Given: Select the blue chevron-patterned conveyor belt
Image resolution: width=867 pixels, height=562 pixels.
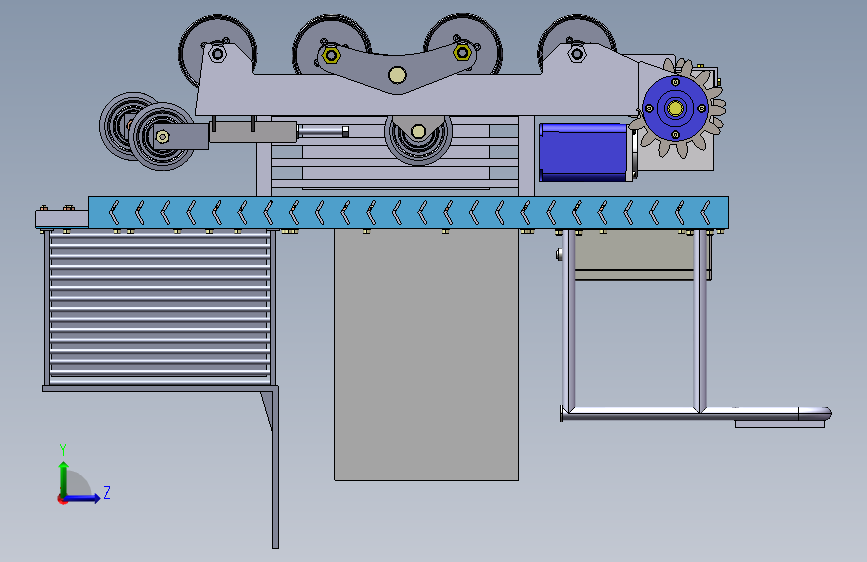Looking at the screenshot, I should [408, 212].
